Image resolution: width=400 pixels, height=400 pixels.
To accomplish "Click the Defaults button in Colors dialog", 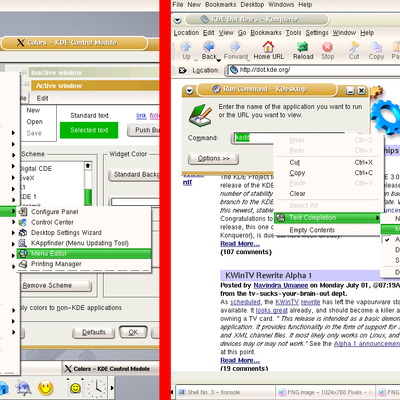I will [94, 332].
